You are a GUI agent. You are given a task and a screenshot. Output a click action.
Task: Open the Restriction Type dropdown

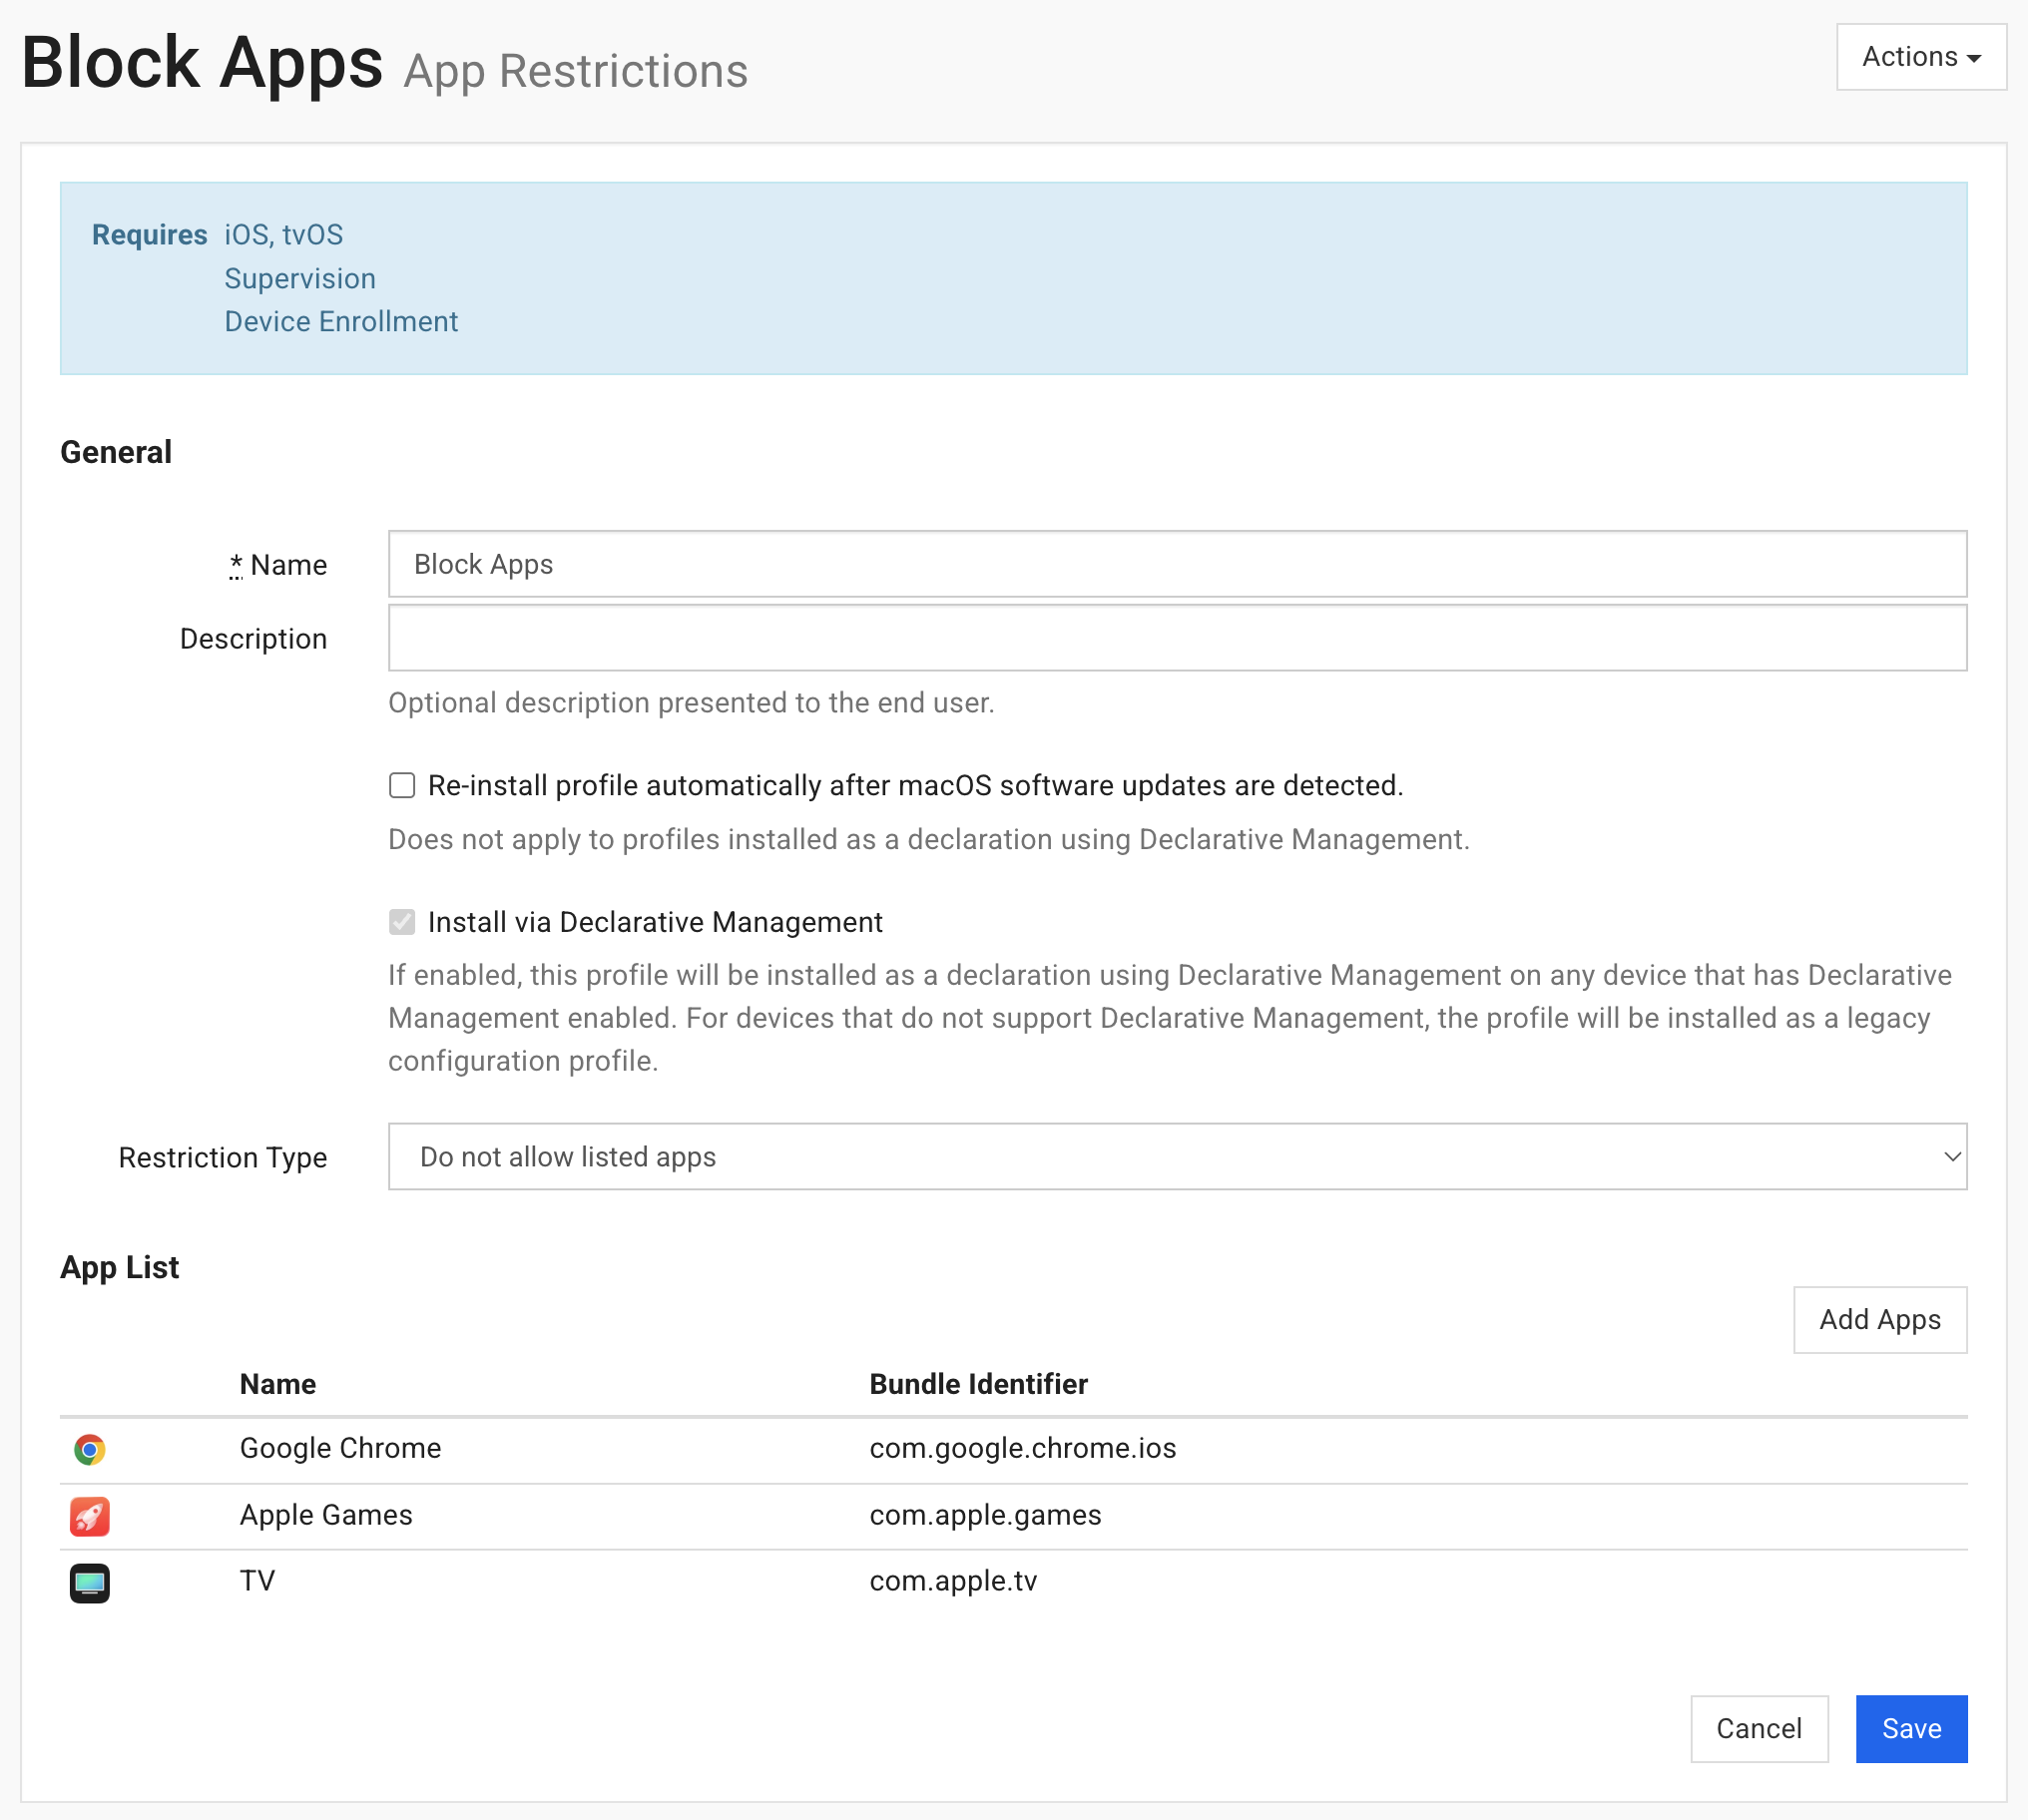coord(1177,1157)
